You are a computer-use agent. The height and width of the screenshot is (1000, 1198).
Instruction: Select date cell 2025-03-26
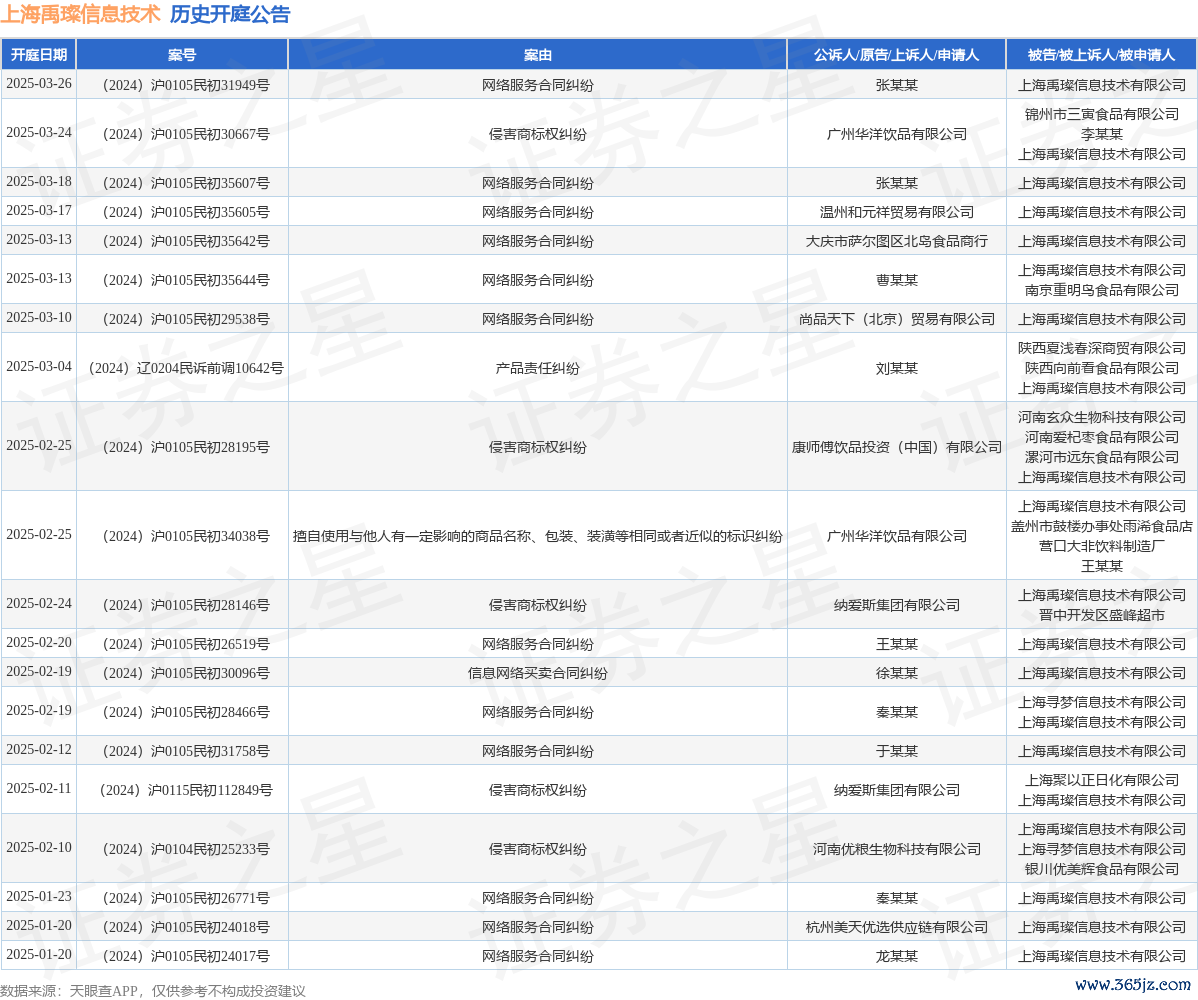[39, 84]
